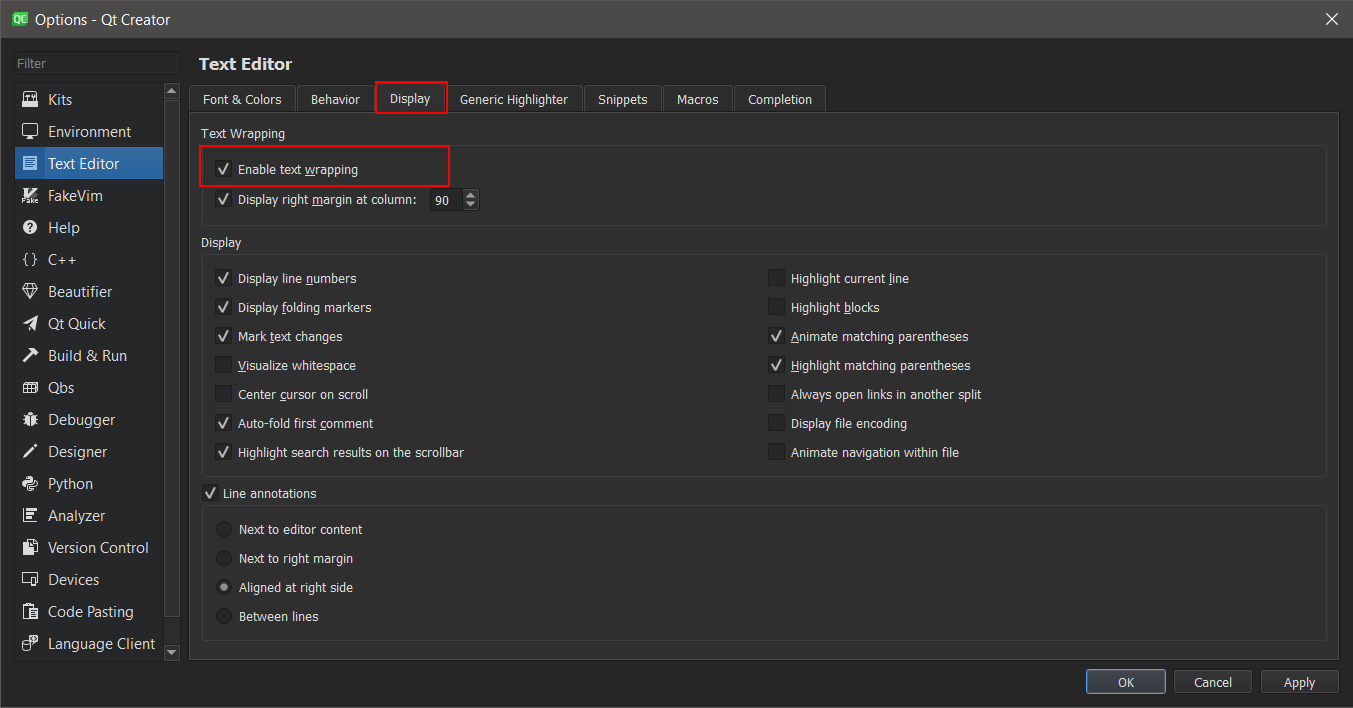The image size is (1353, 708).
Task: Enable Always open links in another split
Action: [x=777, y=395]
